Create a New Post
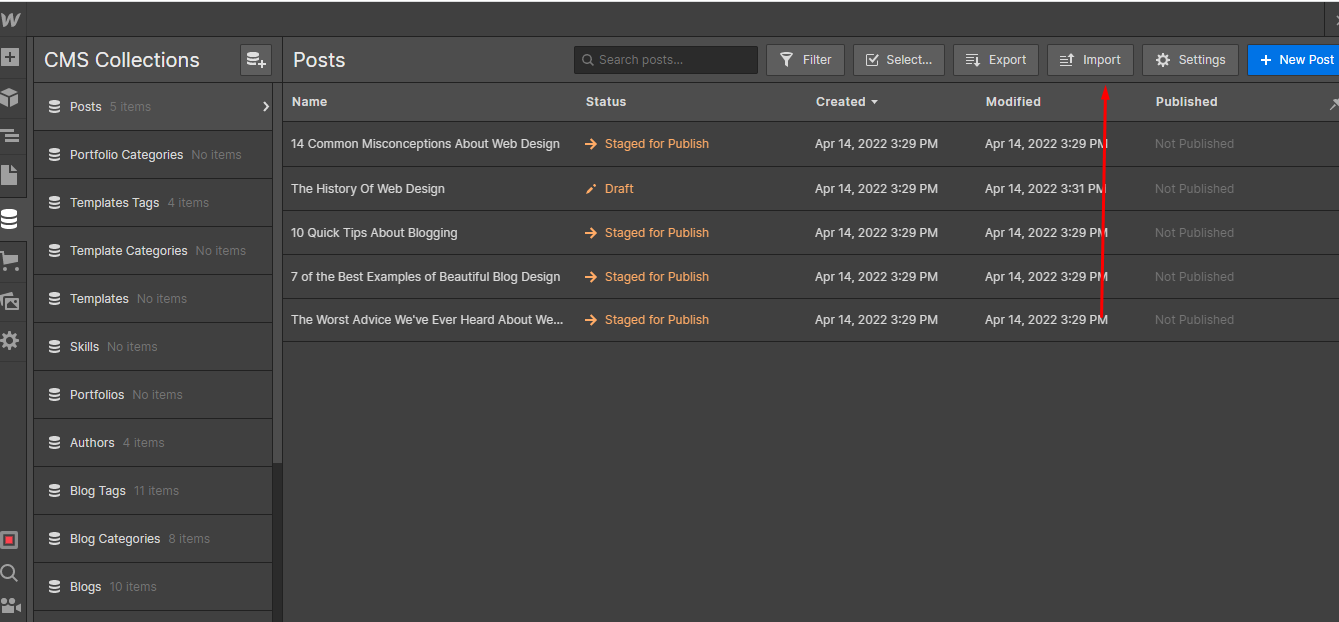 (x=1294, y=60)
